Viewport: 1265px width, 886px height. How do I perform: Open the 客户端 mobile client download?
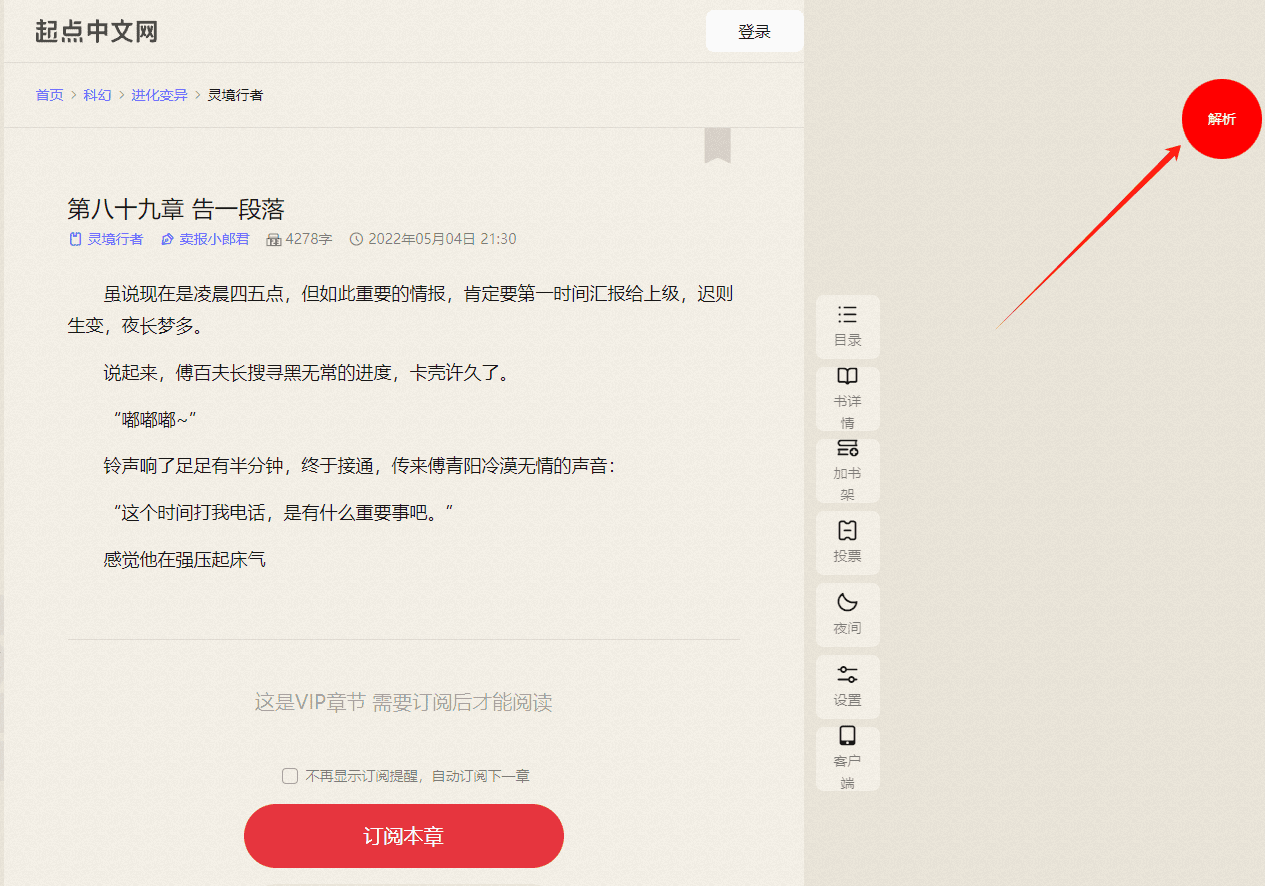847,757
